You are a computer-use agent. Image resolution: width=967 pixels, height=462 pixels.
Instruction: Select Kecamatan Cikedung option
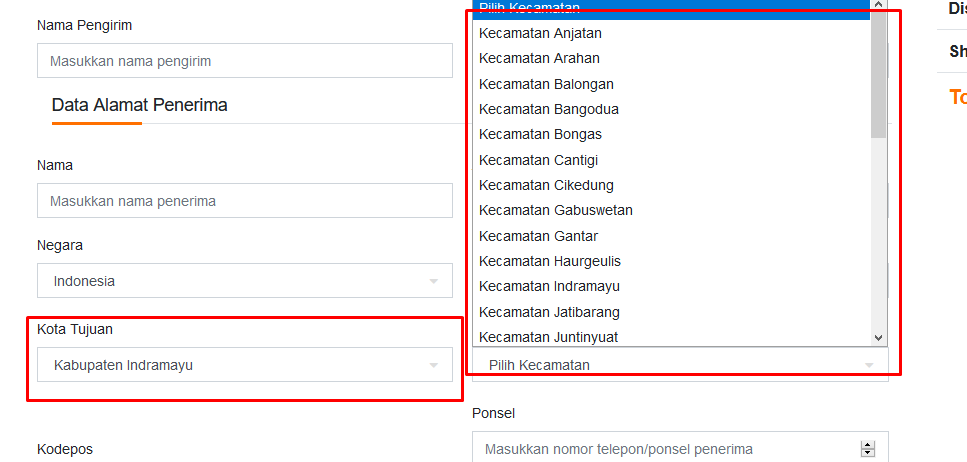[546, 185]
